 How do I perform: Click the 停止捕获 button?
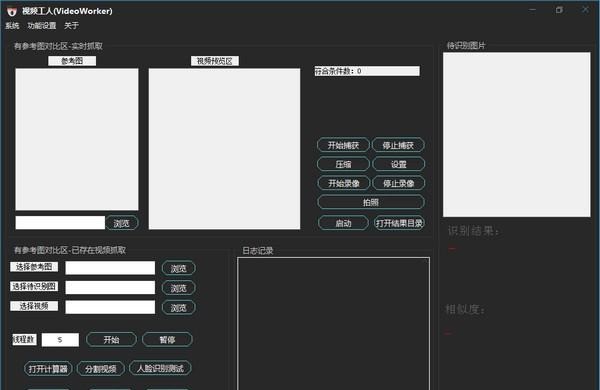click(x=398, y=145)
